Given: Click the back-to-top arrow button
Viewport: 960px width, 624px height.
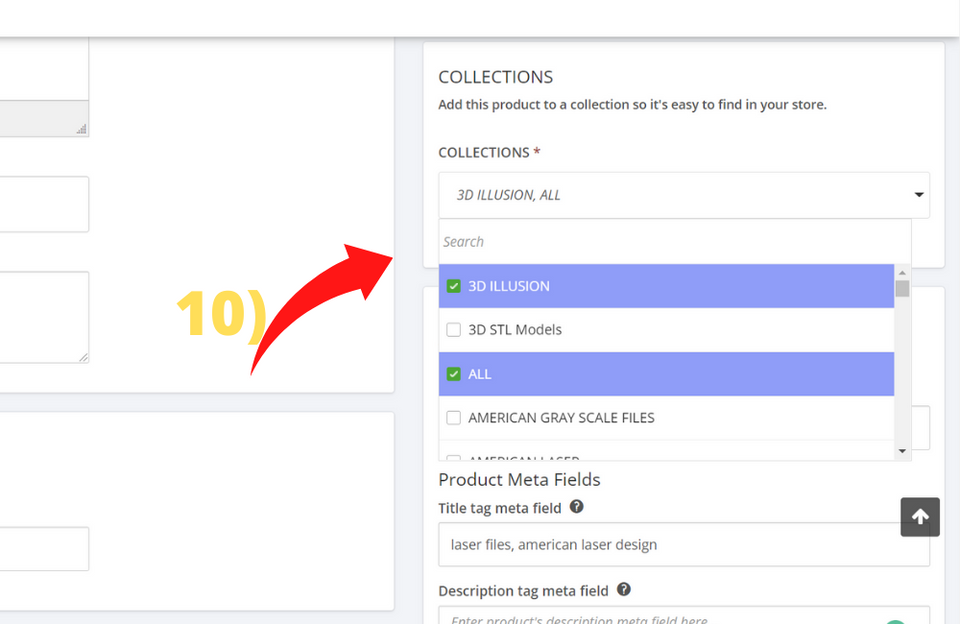Looking at the screenshot, I should point(920,517).
